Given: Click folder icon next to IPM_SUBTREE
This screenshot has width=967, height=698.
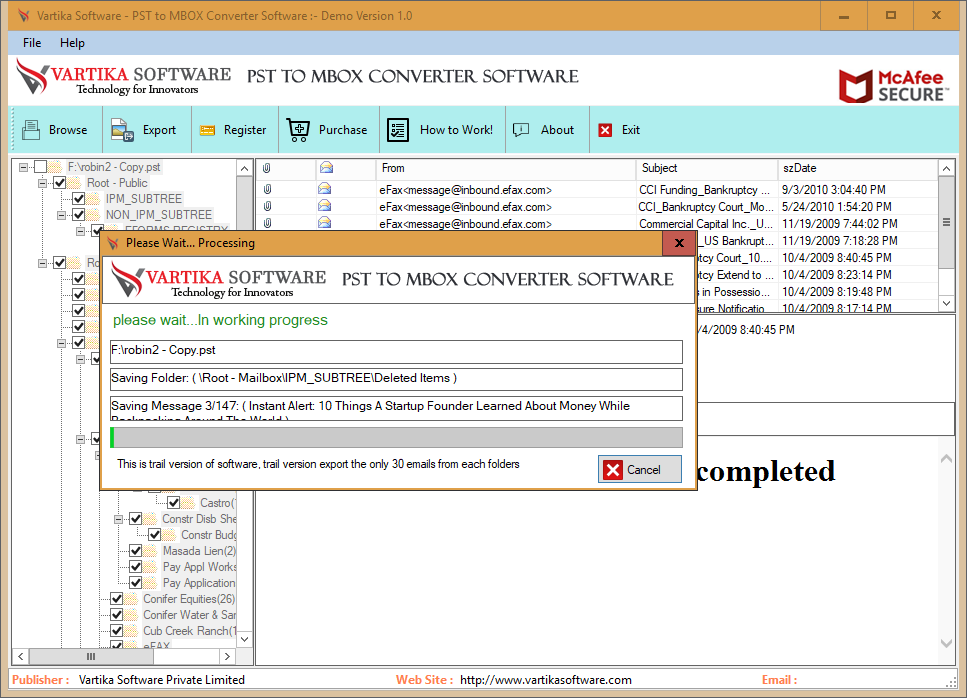Looking at the screenshot, I should pos(94,199).
